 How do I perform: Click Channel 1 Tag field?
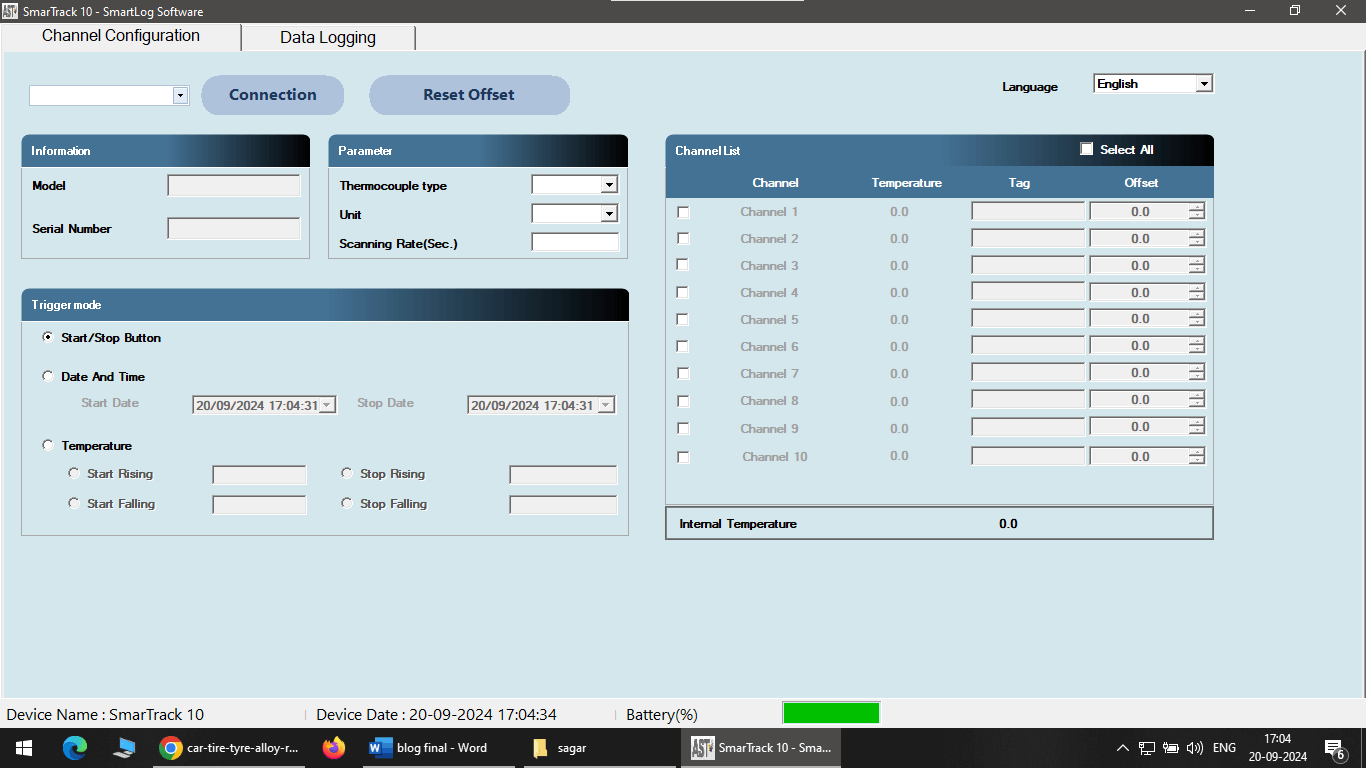tap(1028, 211)
